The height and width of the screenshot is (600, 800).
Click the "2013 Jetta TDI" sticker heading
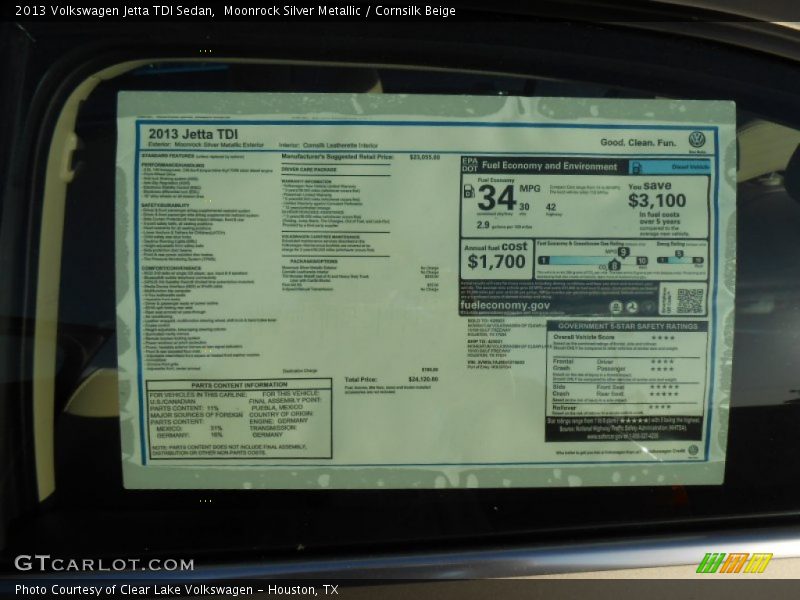[193, 134]
